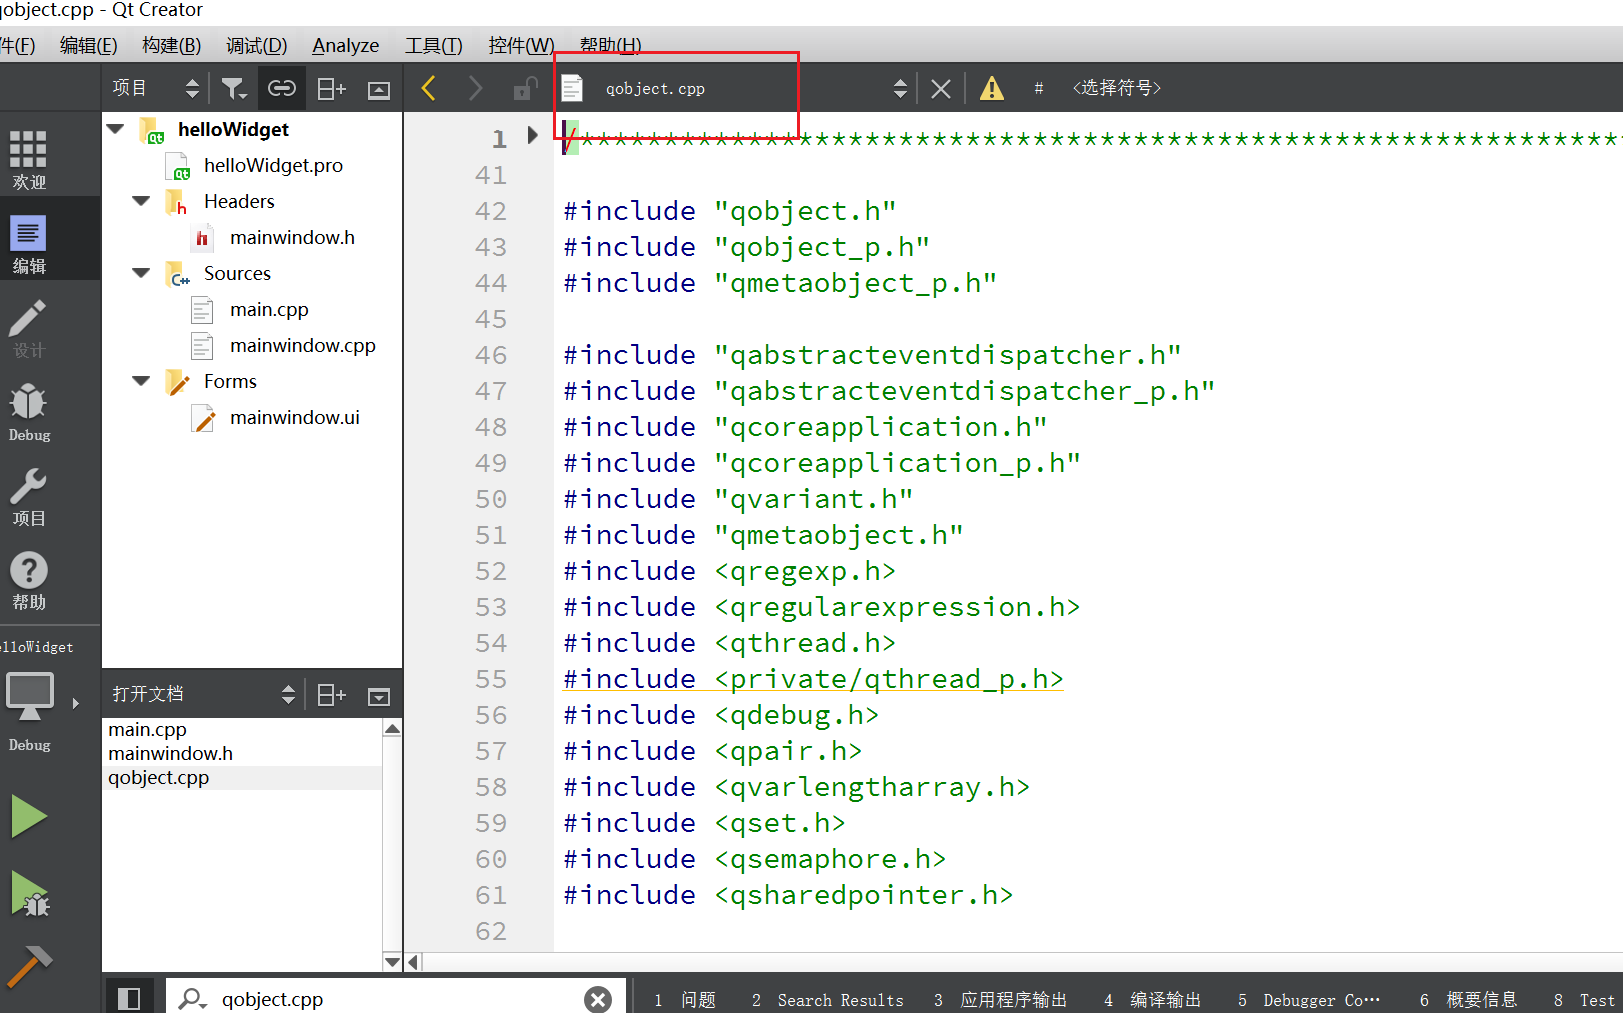The width and height of the screenshot is (1623, 1013).
Task: Open the Search Results pane
Action: click(x=827, y=1000)
